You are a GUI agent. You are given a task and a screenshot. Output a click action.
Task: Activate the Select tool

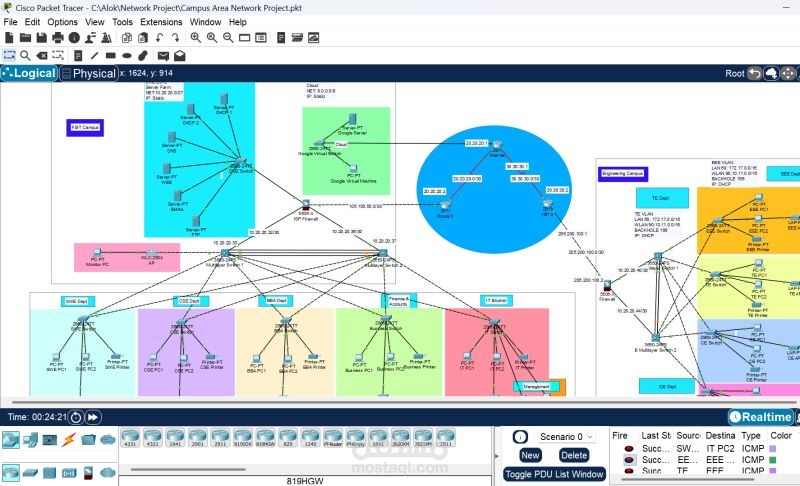click(9, 56)
